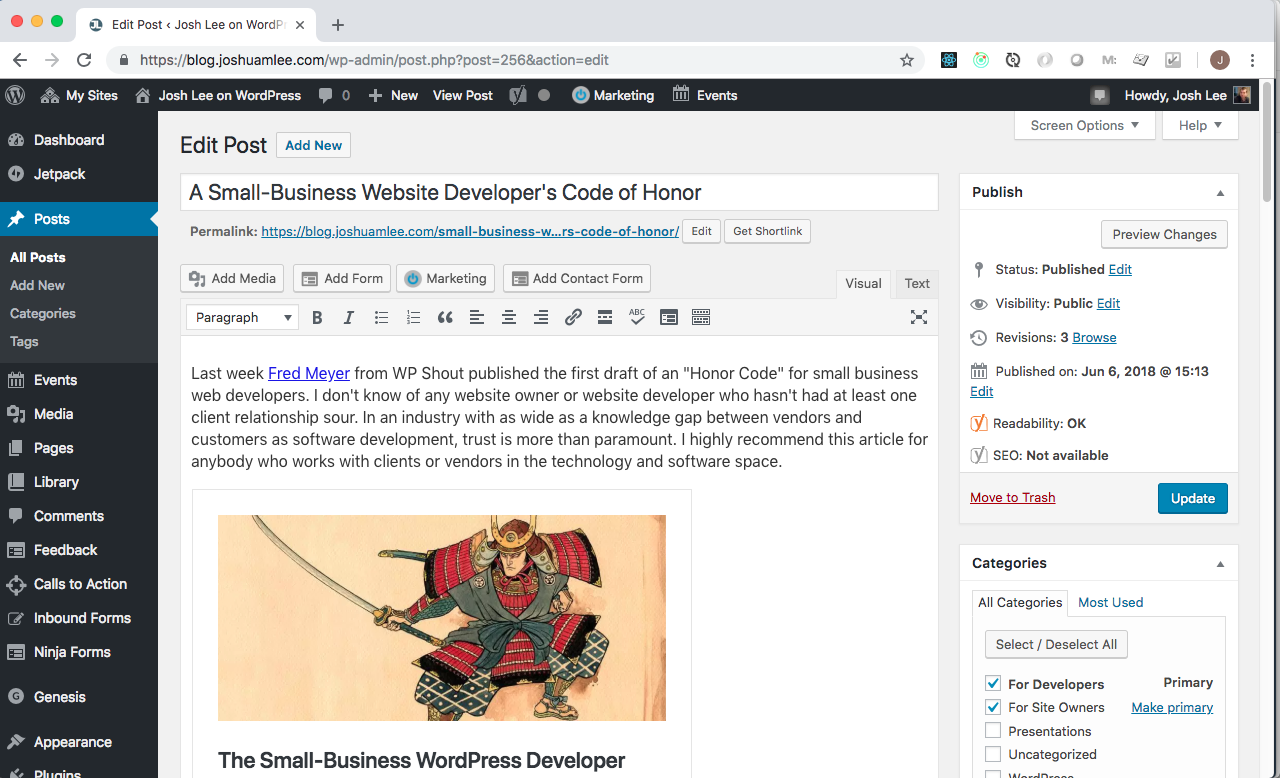
Task: Switch to Most Used categories tab
Action: 1110,602
